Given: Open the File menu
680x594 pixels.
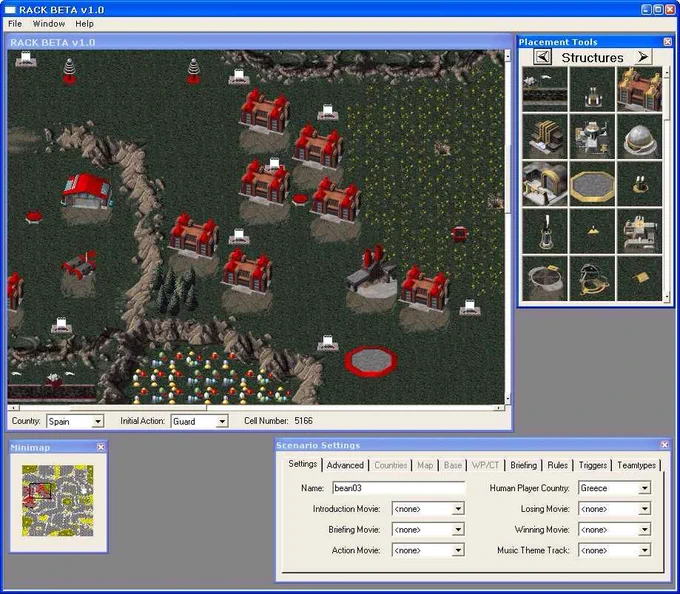Looking at the screenshot, I should [x=15, y=24].
